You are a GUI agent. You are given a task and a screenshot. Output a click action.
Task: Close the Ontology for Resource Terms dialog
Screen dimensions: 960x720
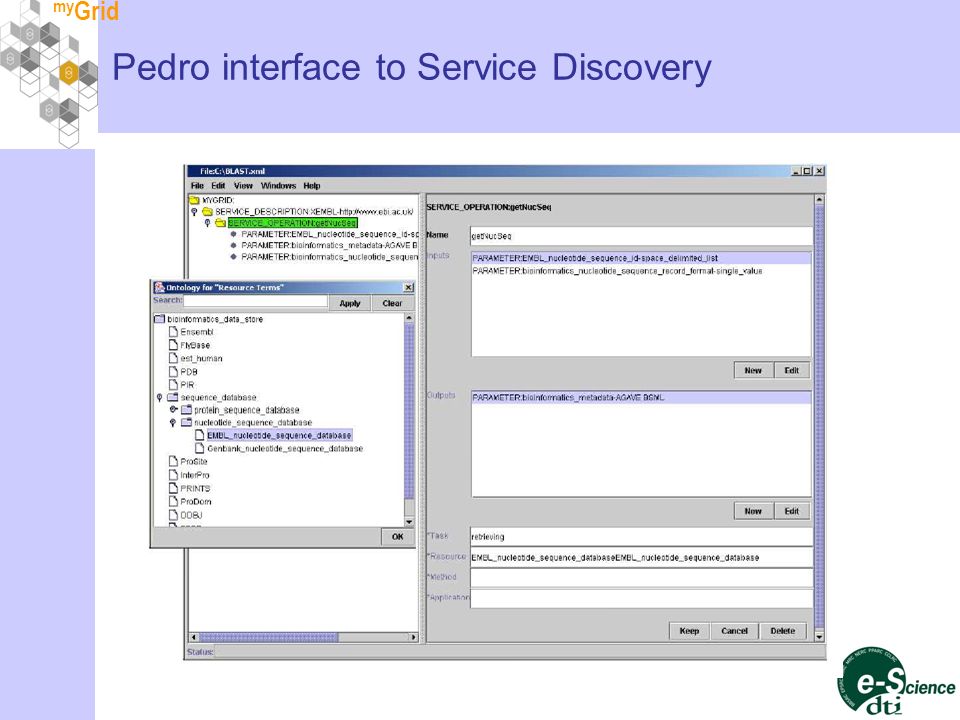pos(408,287)
